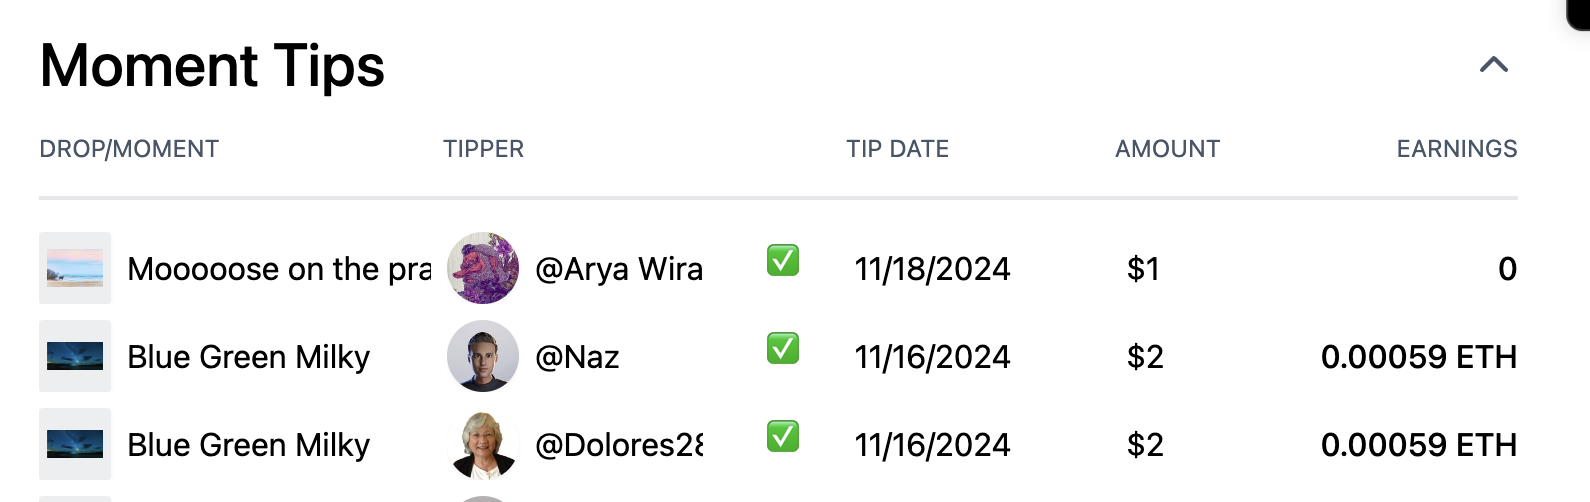Click green checkmark in Dolores28 row

coord(783,436)
